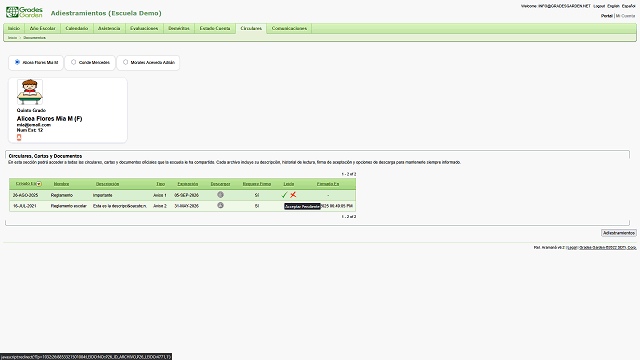
Task: Sort by Firmado En column header
Action: 328,184
